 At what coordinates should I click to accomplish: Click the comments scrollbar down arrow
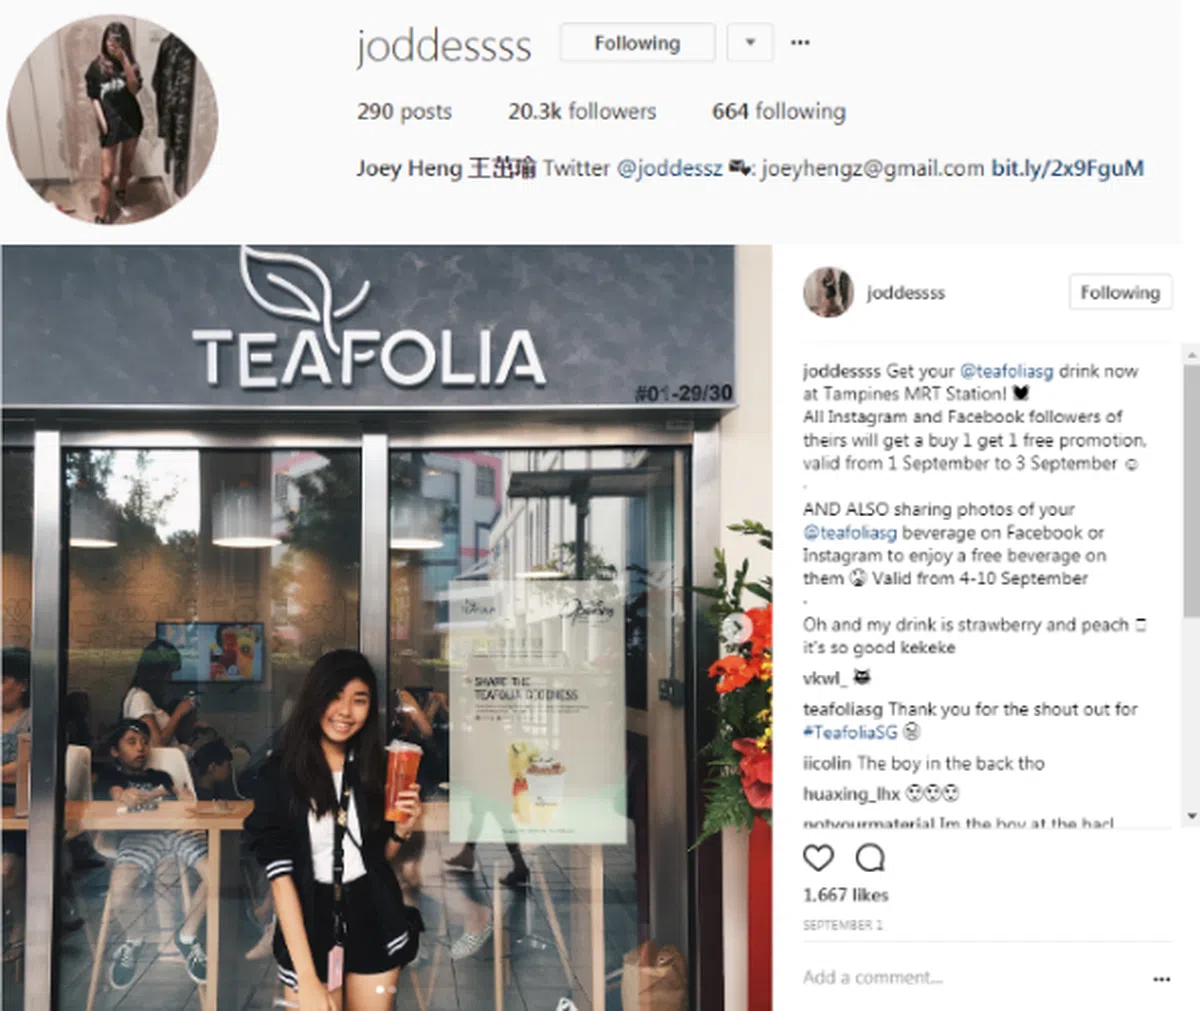[1190, 817]
